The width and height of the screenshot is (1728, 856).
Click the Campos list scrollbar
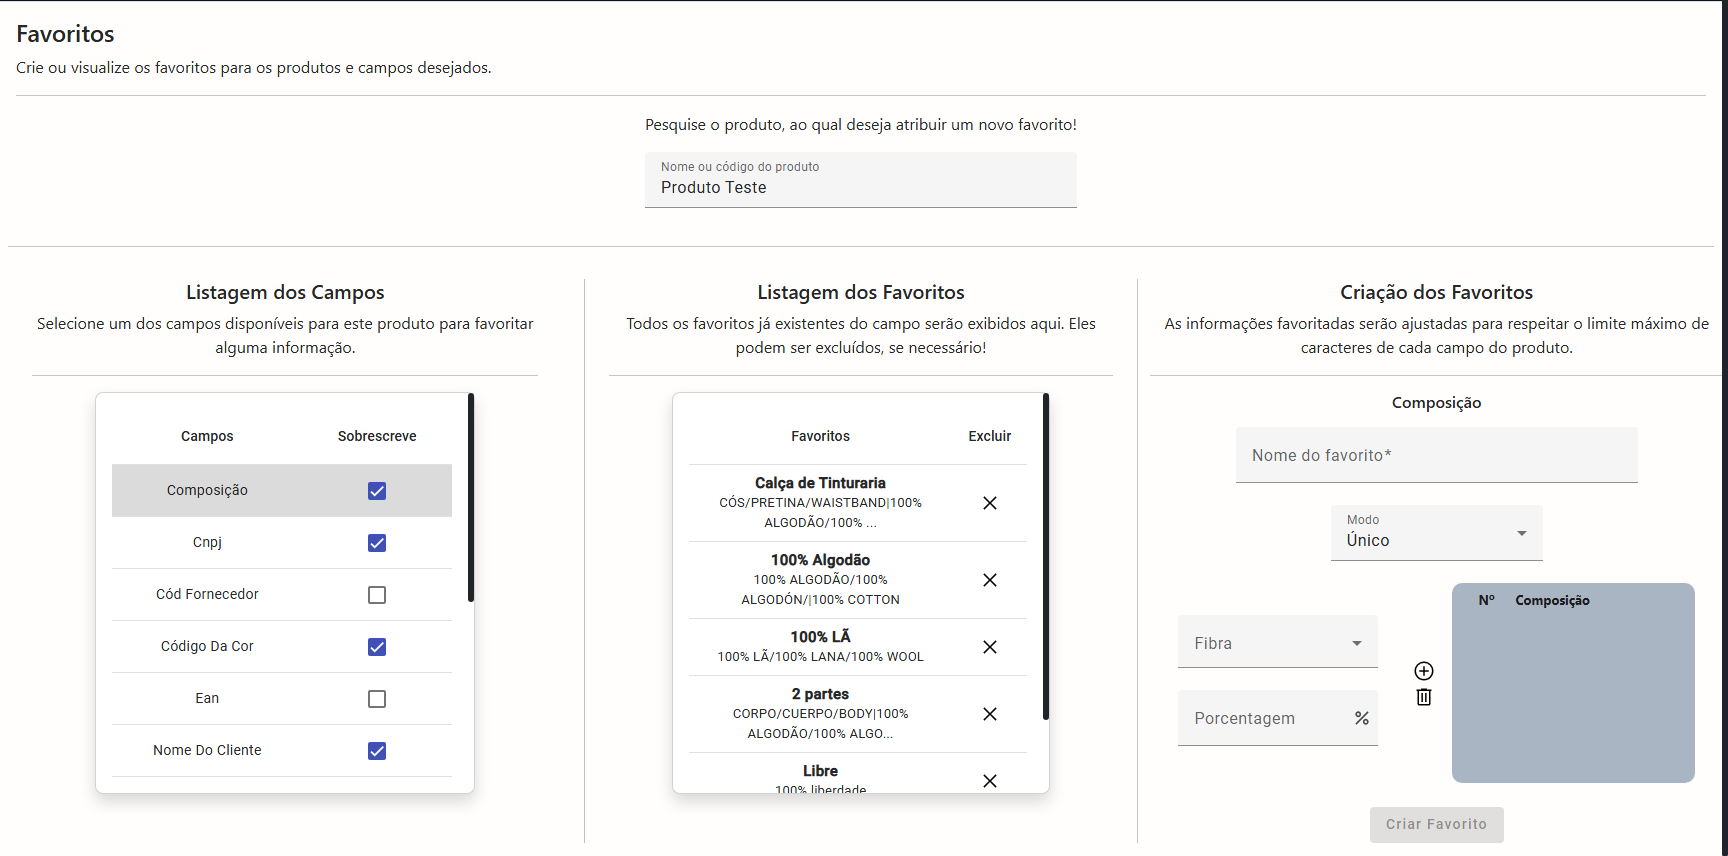471,498
